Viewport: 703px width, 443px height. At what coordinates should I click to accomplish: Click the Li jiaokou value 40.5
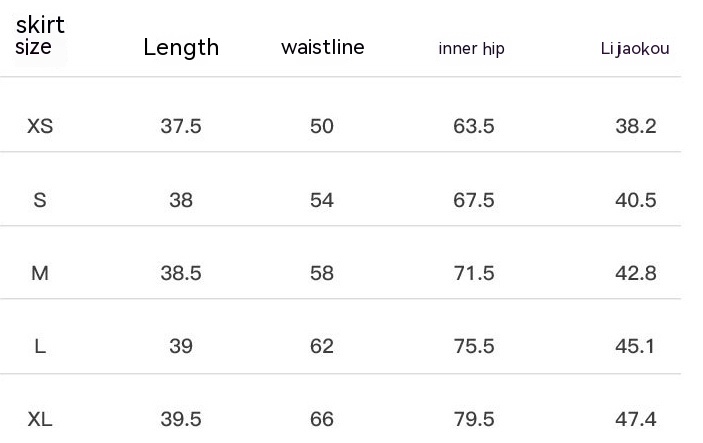tap(635, 200)
